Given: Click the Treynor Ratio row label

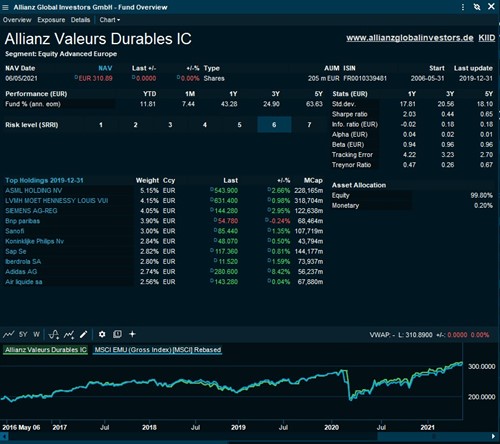Looking at the screenshot, I should point(351,165).
